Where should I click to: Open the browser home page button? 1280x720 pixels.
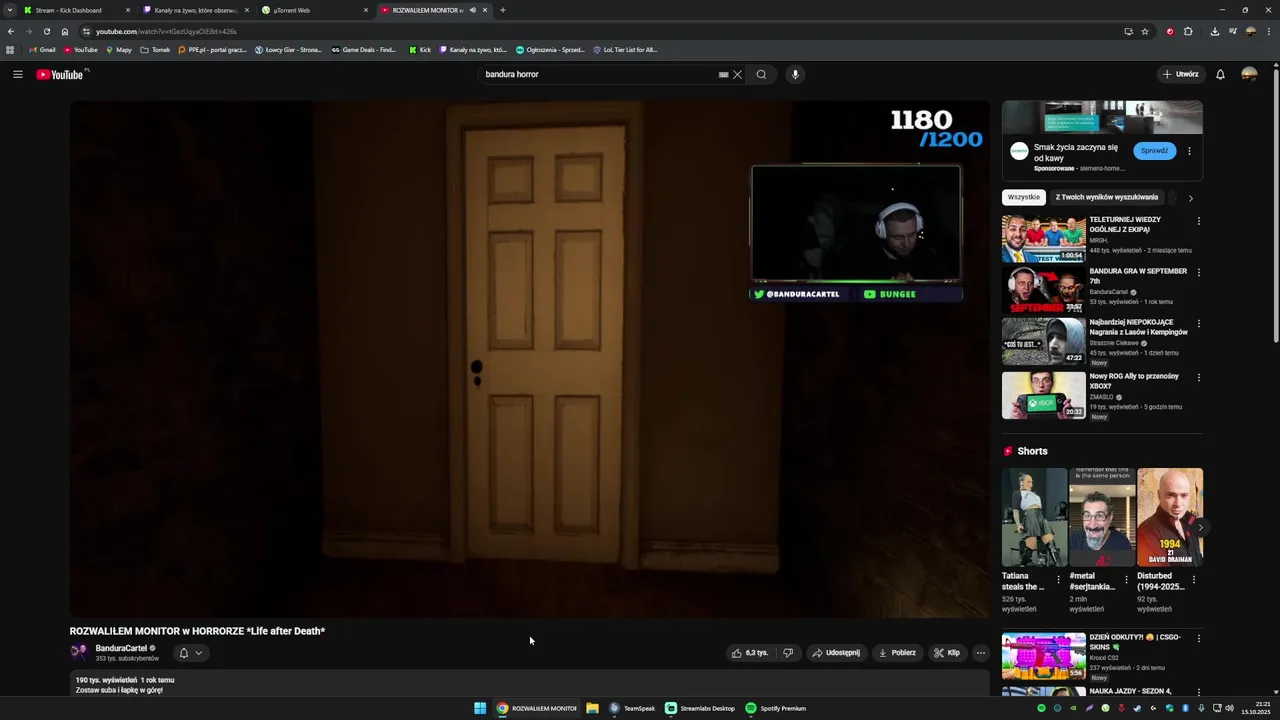(65, 31)
